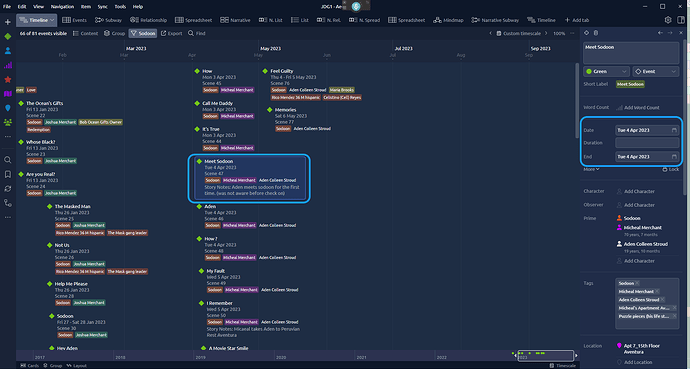Switch to the Subway tab
Image resolution: width=690 pixels, height=369 pixels.
[108, 20]
